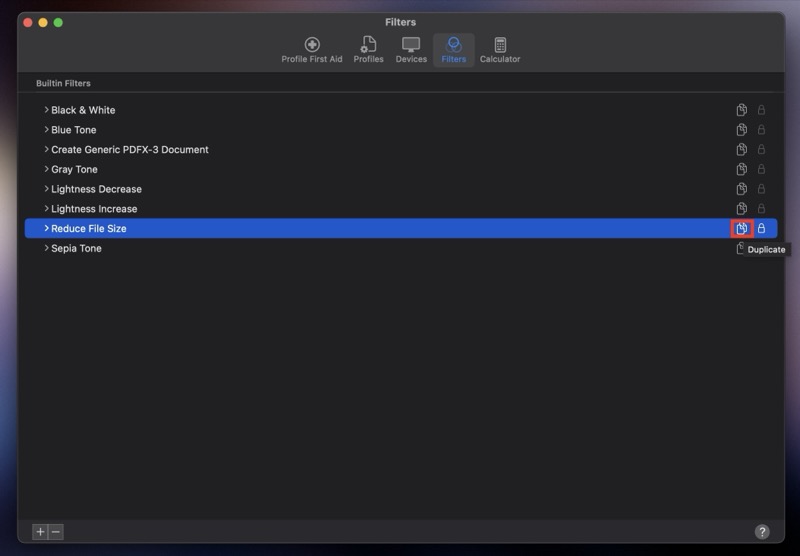800x556 pixels.
Task: Duplicate the Lightness Decrease filter
Action: coord(741,189)
